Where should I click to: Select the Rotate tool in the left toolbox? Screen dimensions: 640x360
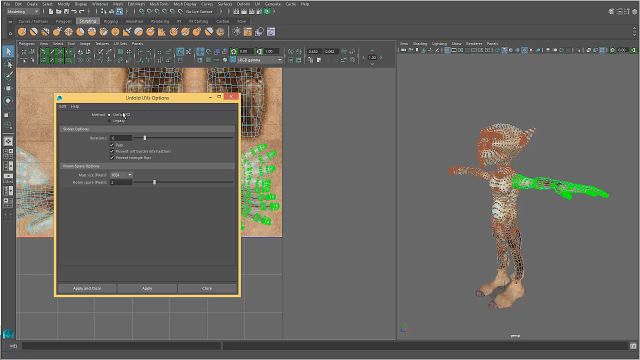point(8,100)
